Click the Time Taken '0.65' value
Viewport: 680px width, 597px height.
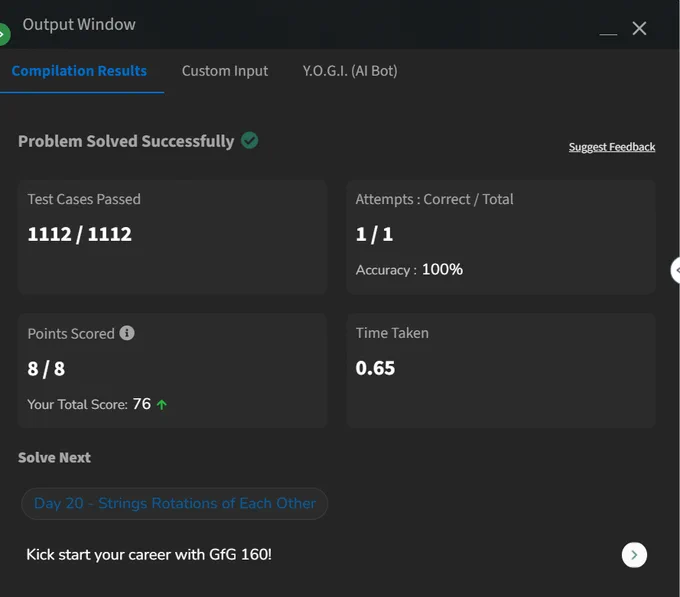[x=375, y=368]
